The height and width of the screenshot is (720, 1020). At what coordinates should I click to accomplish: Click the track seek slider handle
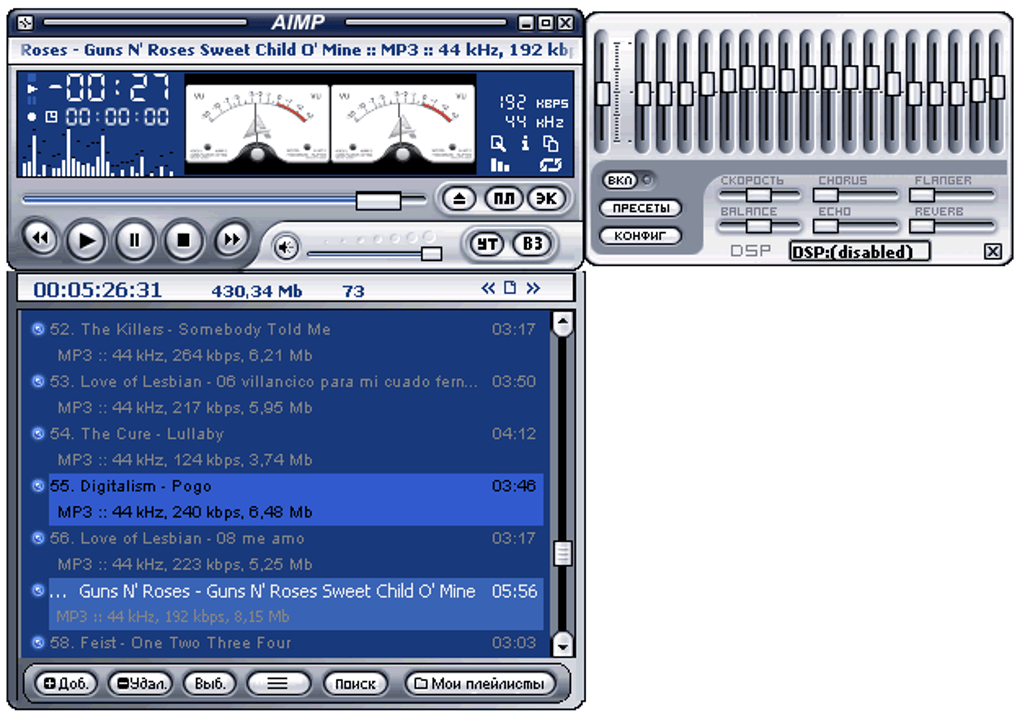pos(378,200)
